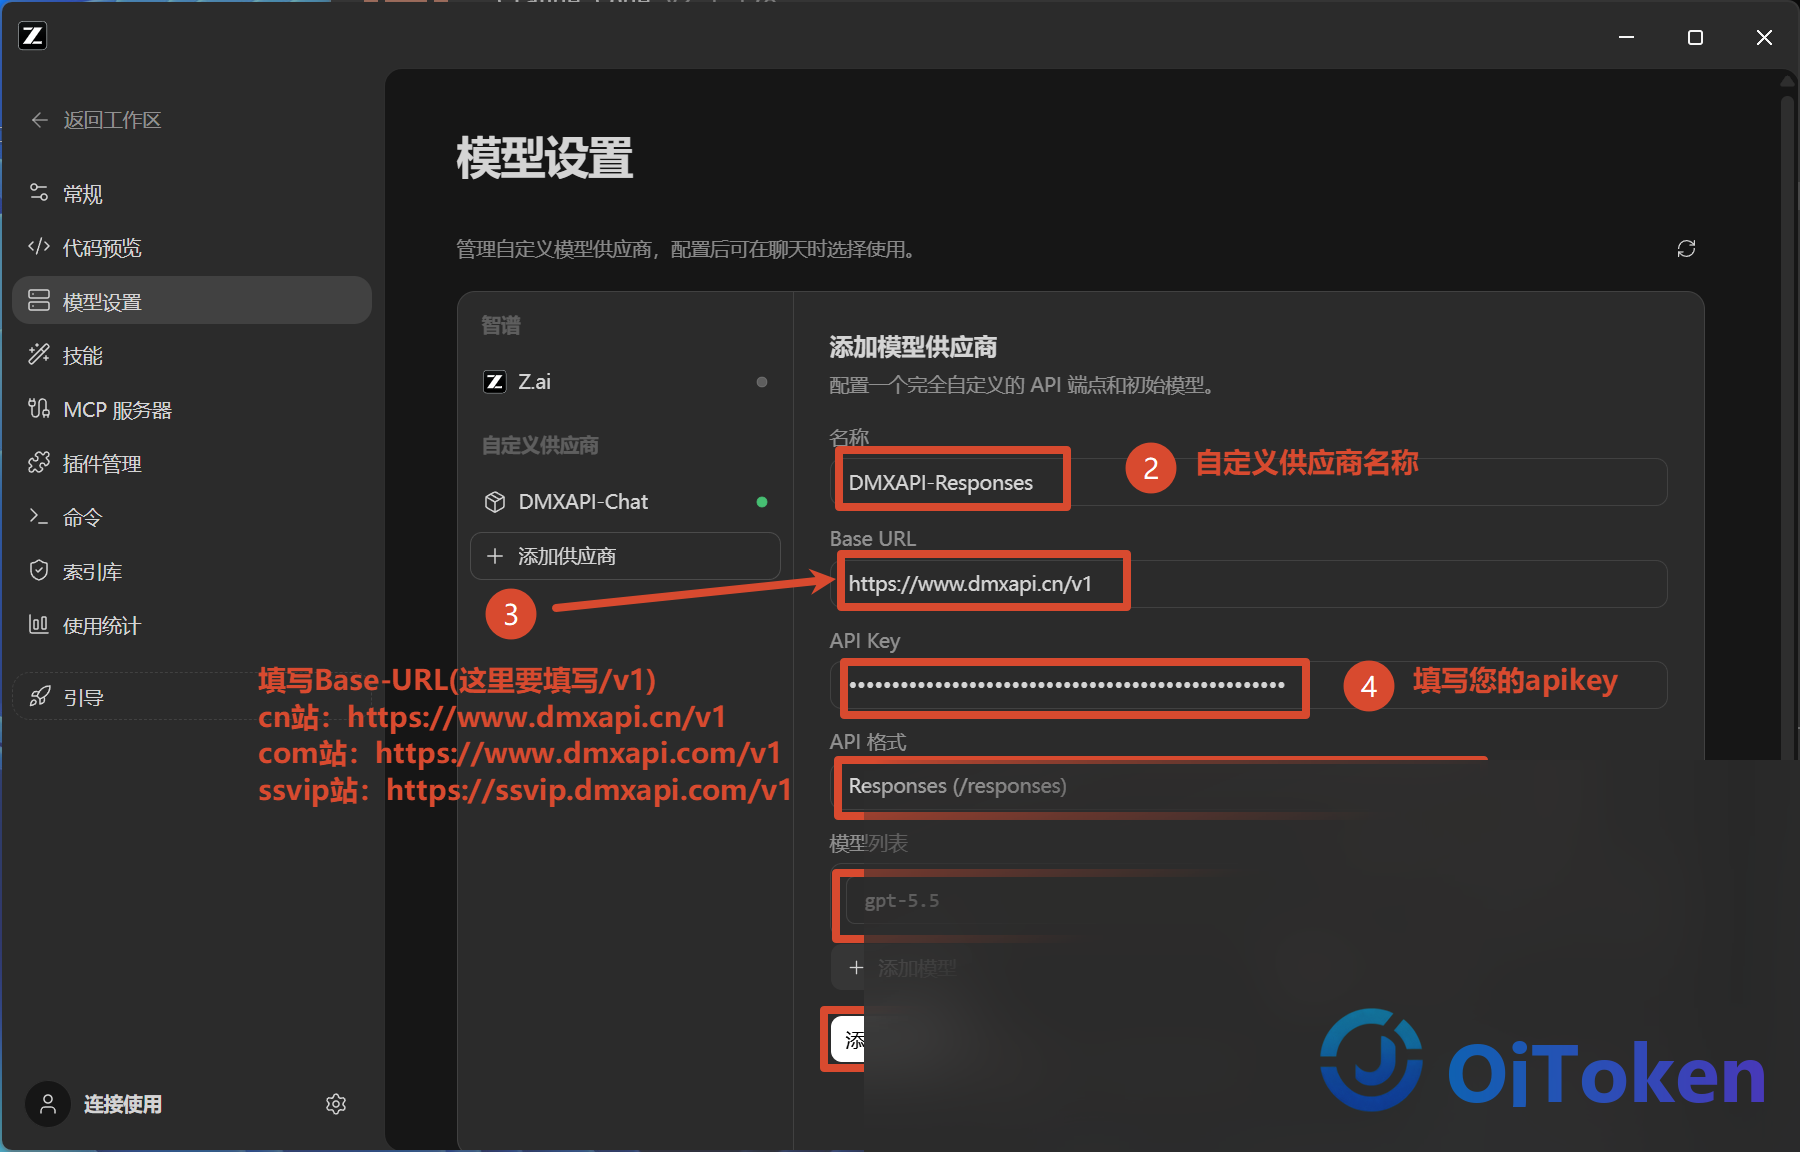Click the 名称 name input field
The width and height of the screenshot is (1800, 1152).
pyautogui.click(x=1248, y=482)
